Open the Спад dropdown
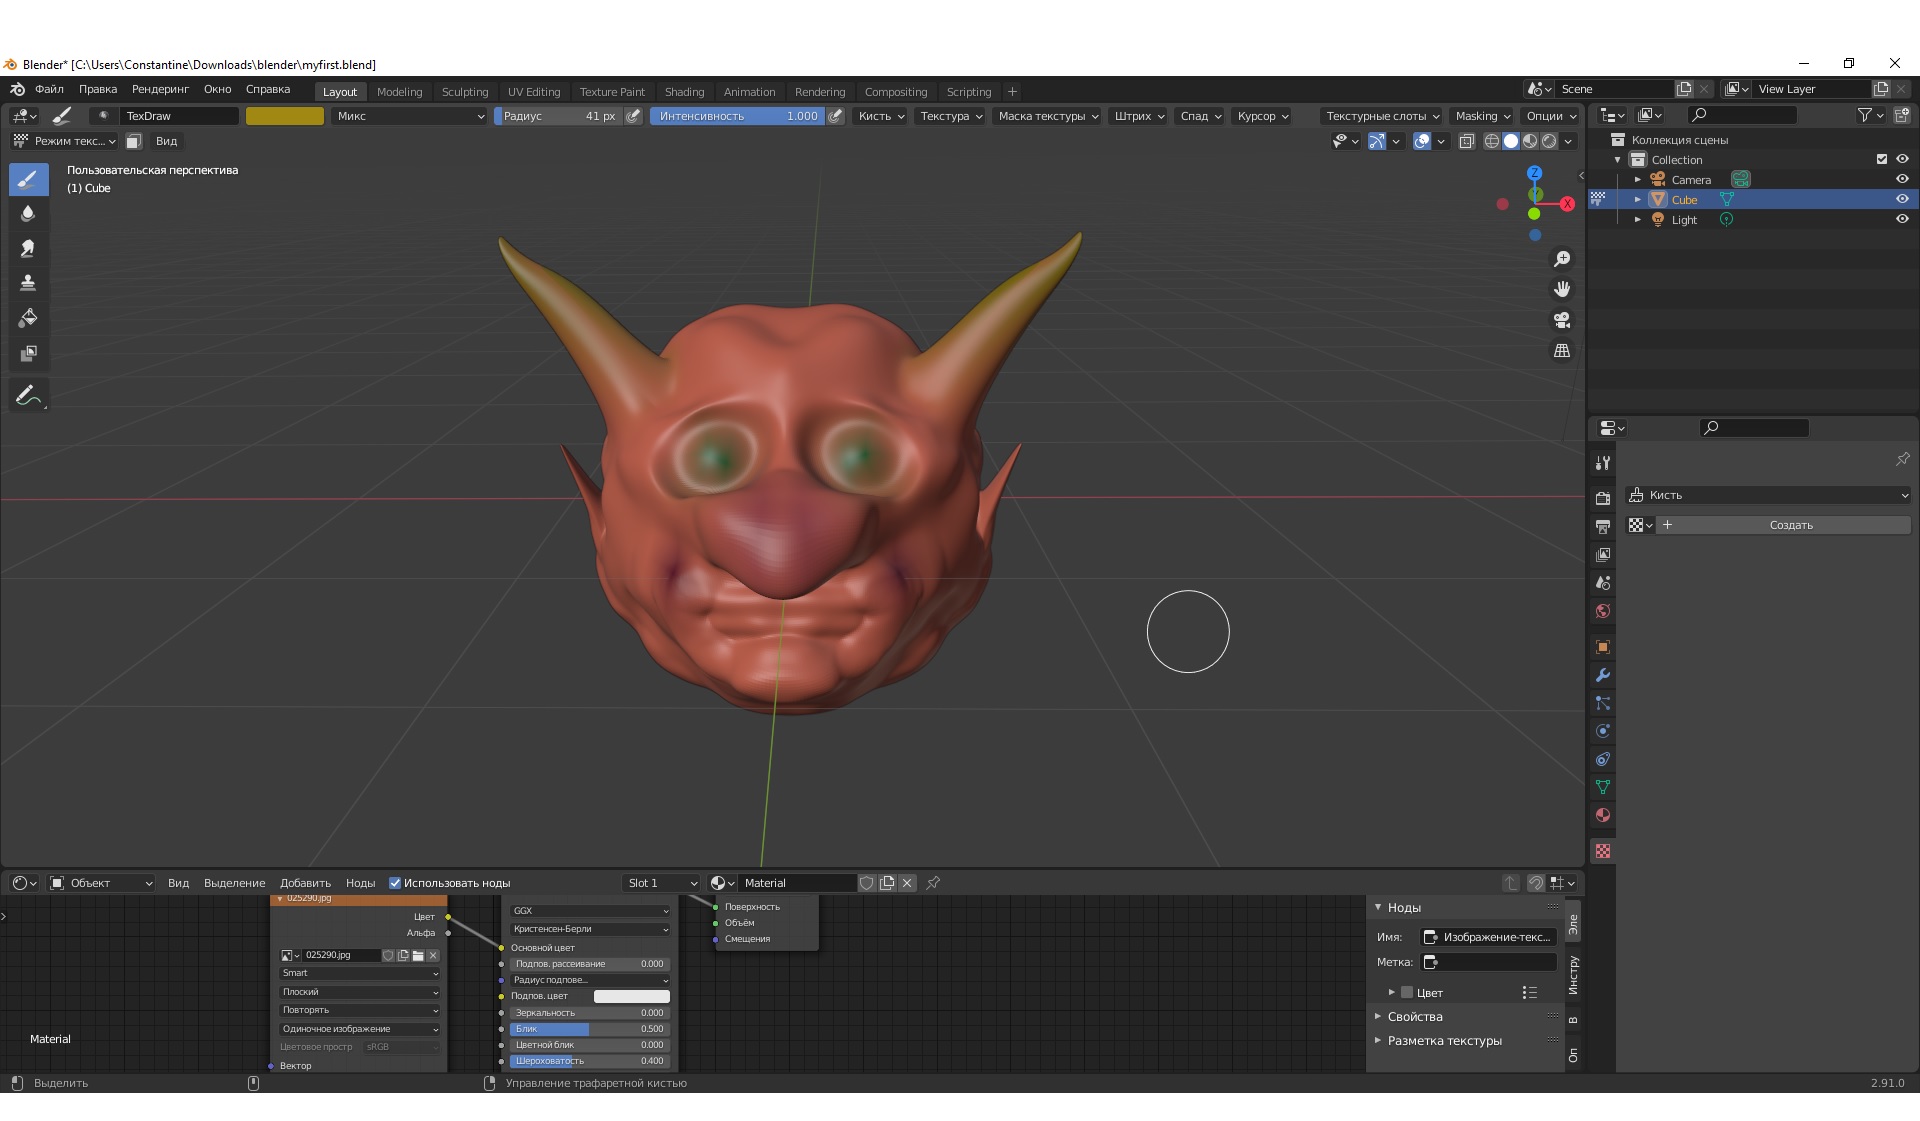Viewport: 1920px width, 1121px height. [x=1200, y=116]
